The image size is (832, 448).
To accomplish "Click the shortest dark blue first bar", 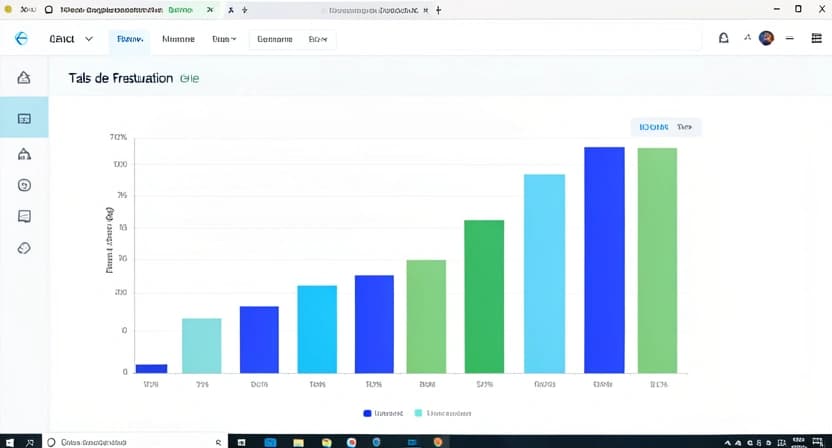I will pos(151,368).
